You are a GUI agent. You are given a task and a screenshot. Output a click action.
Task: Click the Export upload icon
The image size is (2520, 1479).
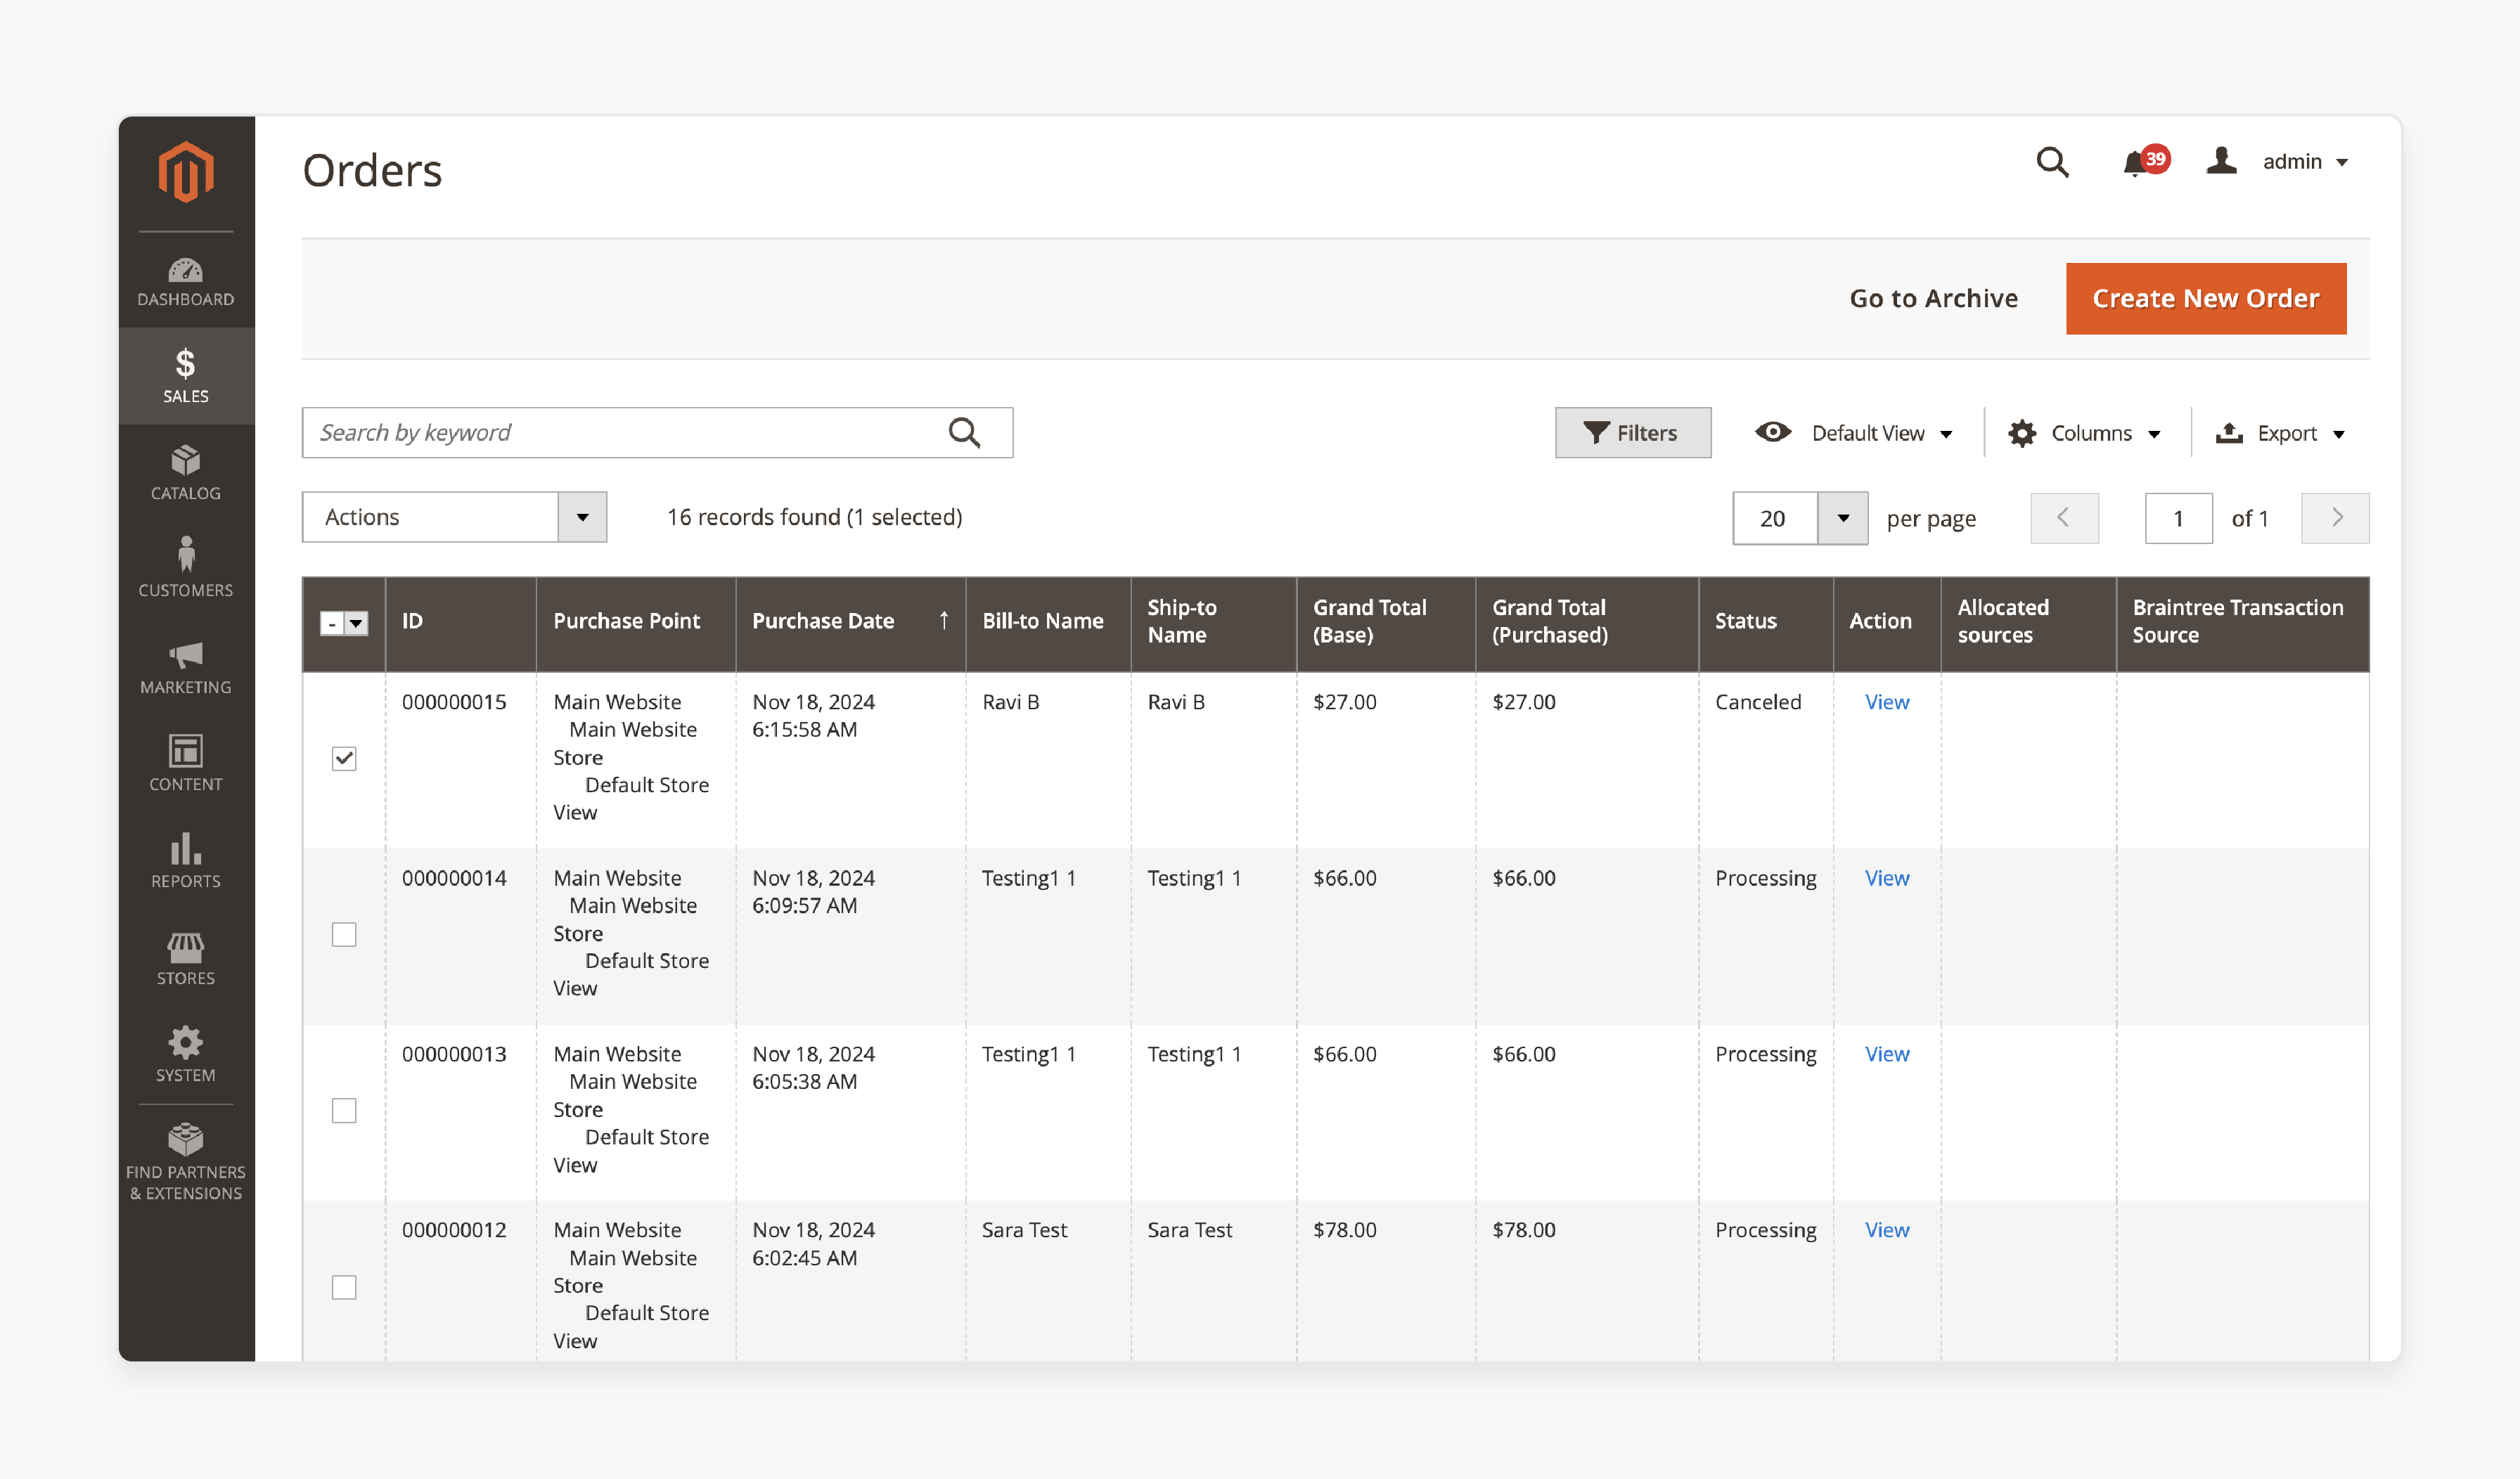point(2229,433)
